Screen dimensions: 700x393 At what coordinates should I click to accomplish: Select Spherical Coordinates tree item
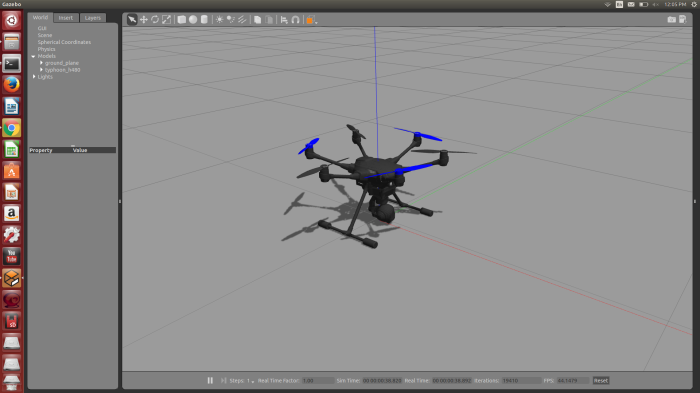[64, 42]
